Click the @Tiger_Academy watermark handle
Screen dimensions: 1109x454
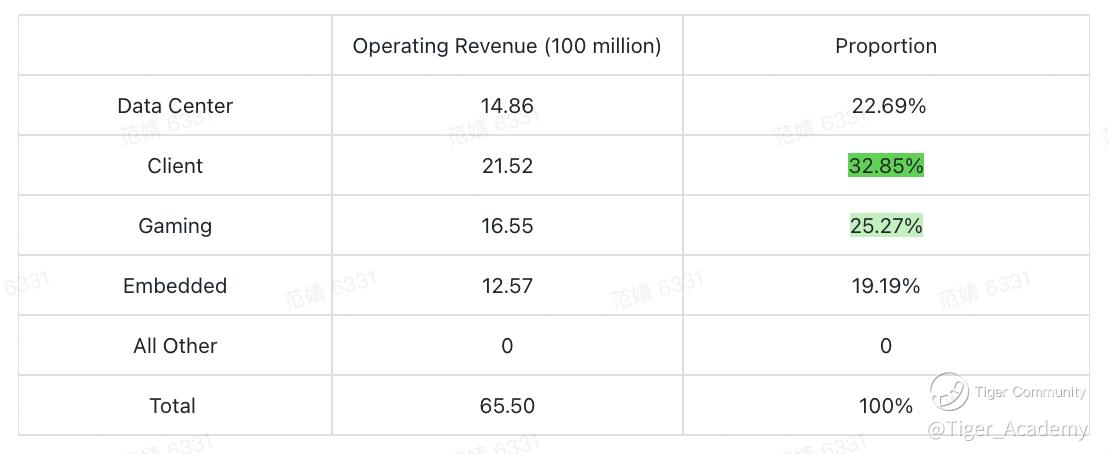coord(1008,429)
